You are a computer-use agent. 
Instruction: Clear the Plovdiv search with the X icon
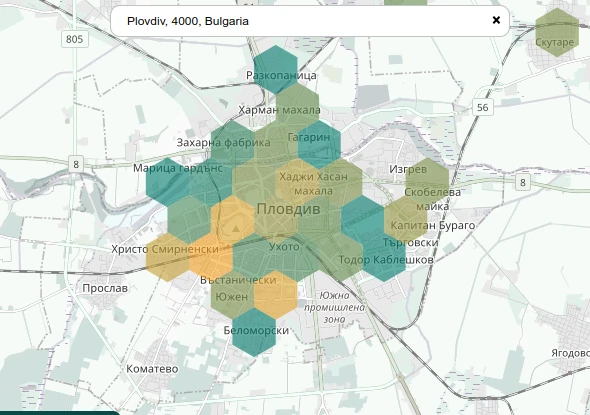pyautogui.click(x=496, y=20)
